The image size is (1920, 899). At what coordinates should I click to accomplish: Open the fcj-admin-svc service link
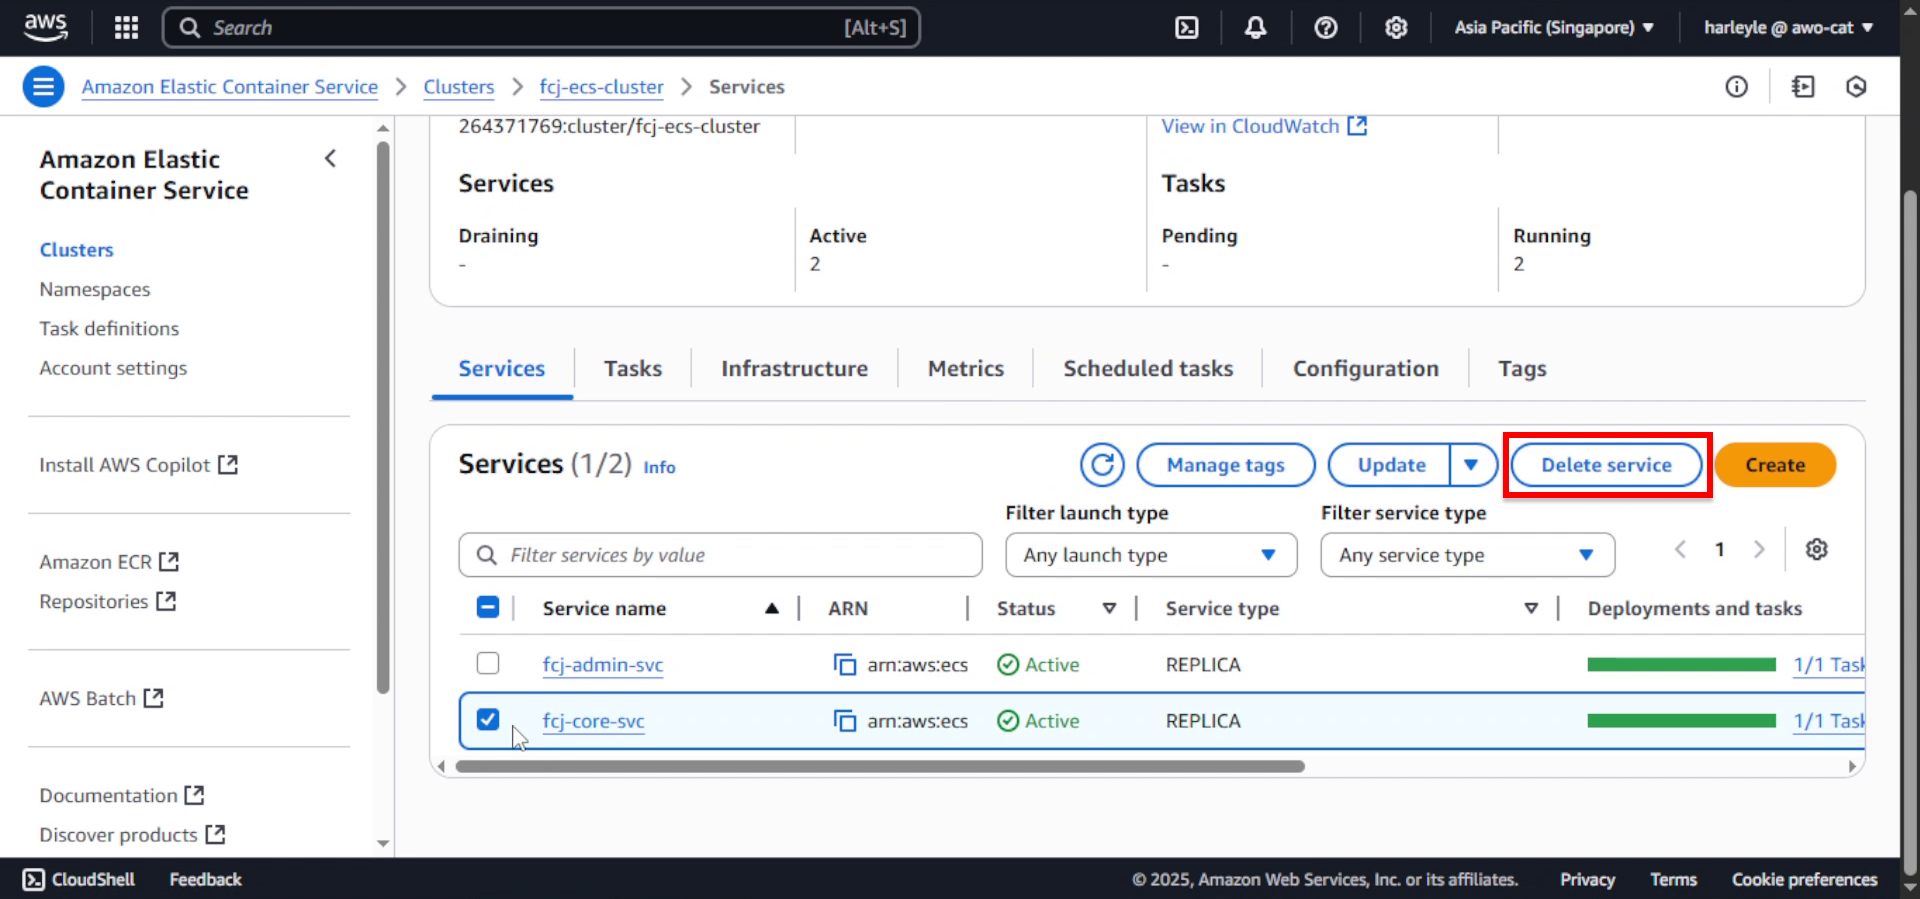(x=603, y=664)
